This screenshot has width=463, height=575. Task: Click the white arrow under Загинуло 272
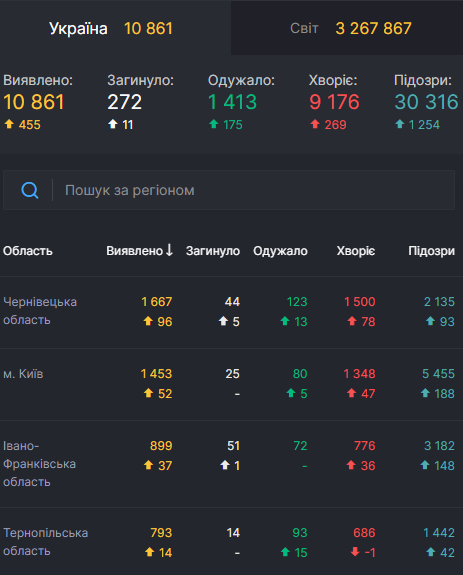pyautogui.click(x=113, y=124)
